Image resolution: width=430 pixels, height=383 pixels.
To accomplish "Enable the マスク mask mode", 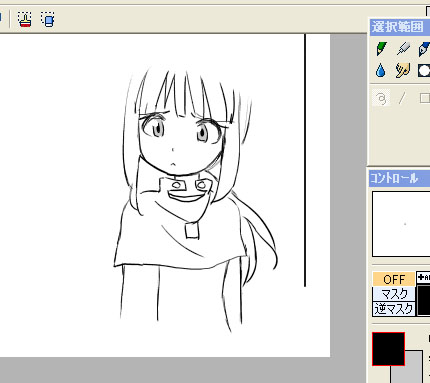I will click(x=394, y=294).
